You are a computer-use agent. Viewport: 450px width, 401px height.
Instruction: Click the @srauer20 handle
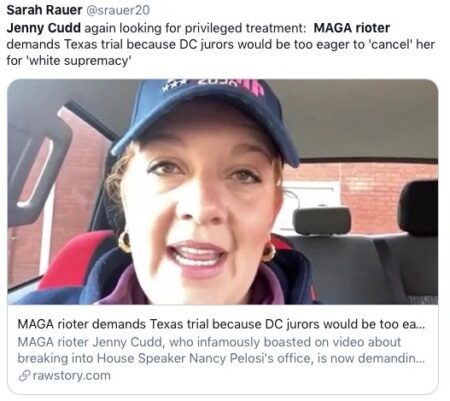point(118,10)
